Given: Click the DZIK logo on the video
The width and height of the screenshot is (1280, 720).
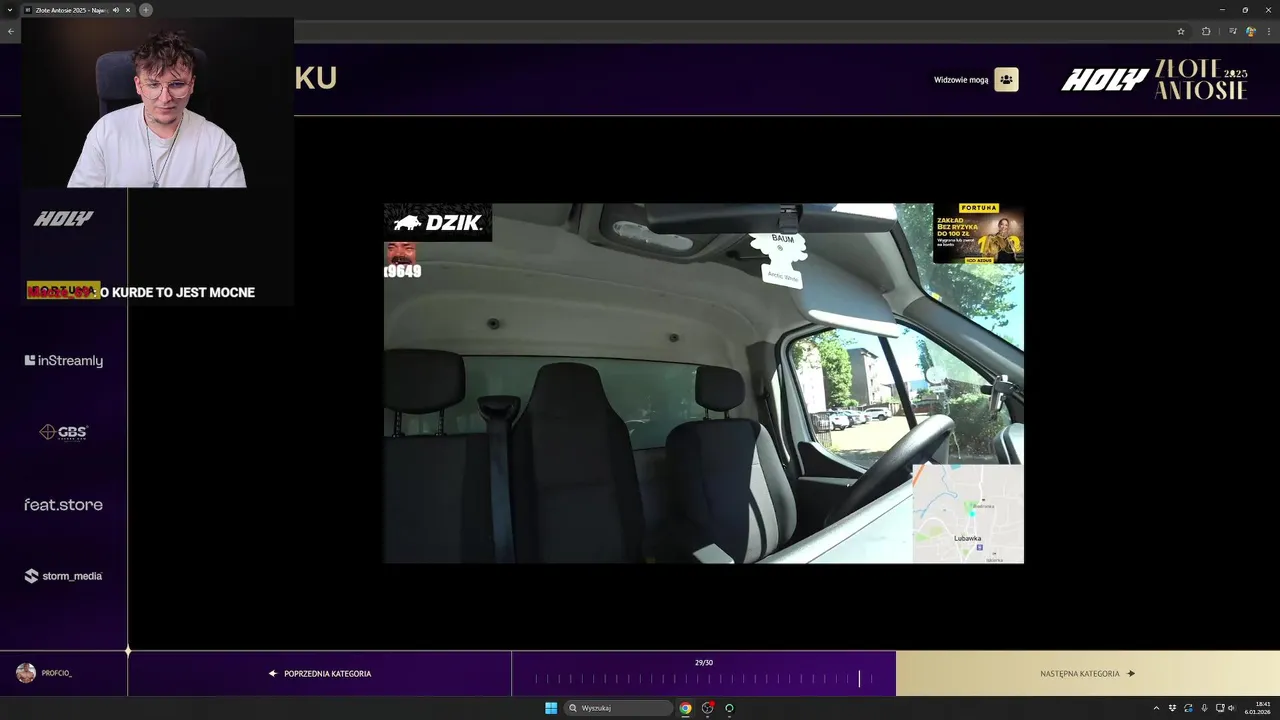Looking at the screenshot, I should (x=438, y=222).
